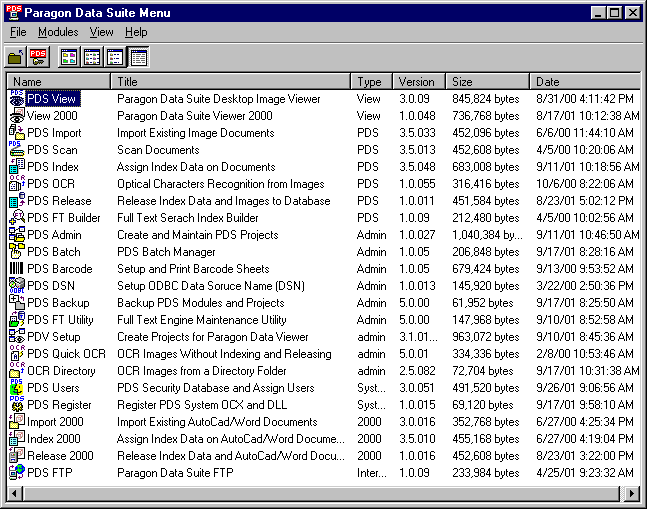
Task: Select the PDS Barcode module icon
Action: pos(17,269)
